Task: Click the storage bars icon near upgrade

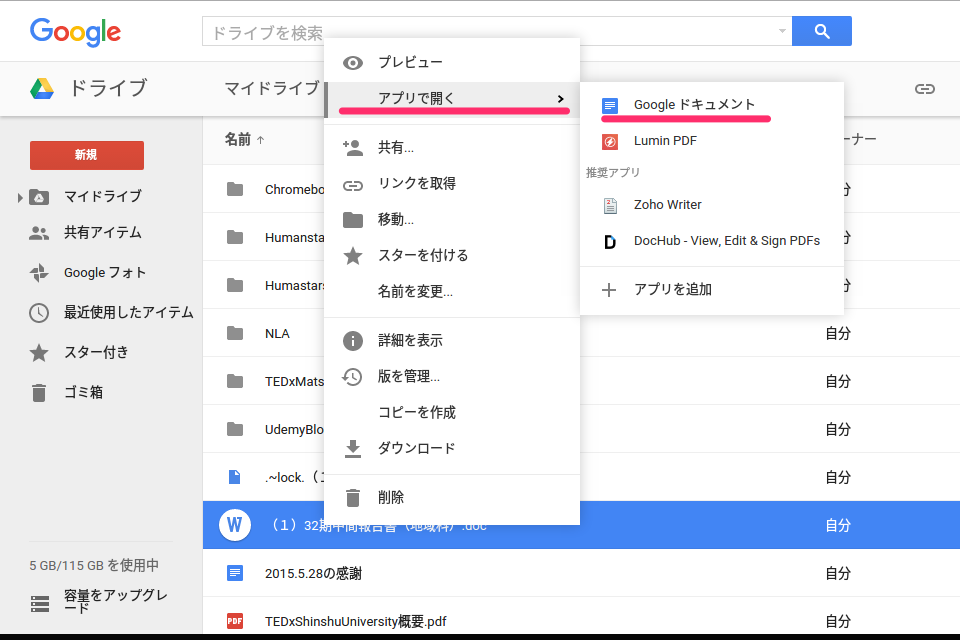Action: (40, 604)
